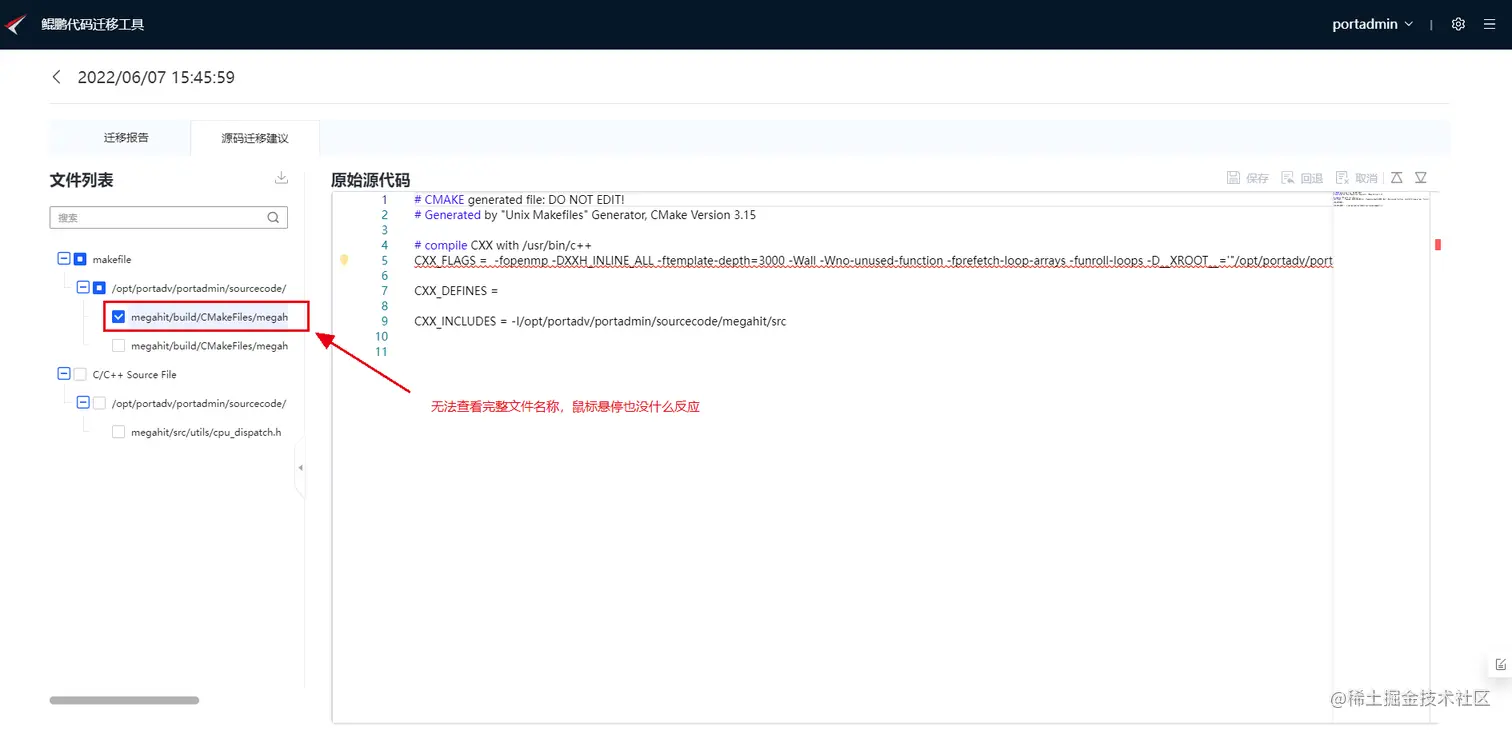Click the 保存 save button
1512x730 pixels.
1248,178
